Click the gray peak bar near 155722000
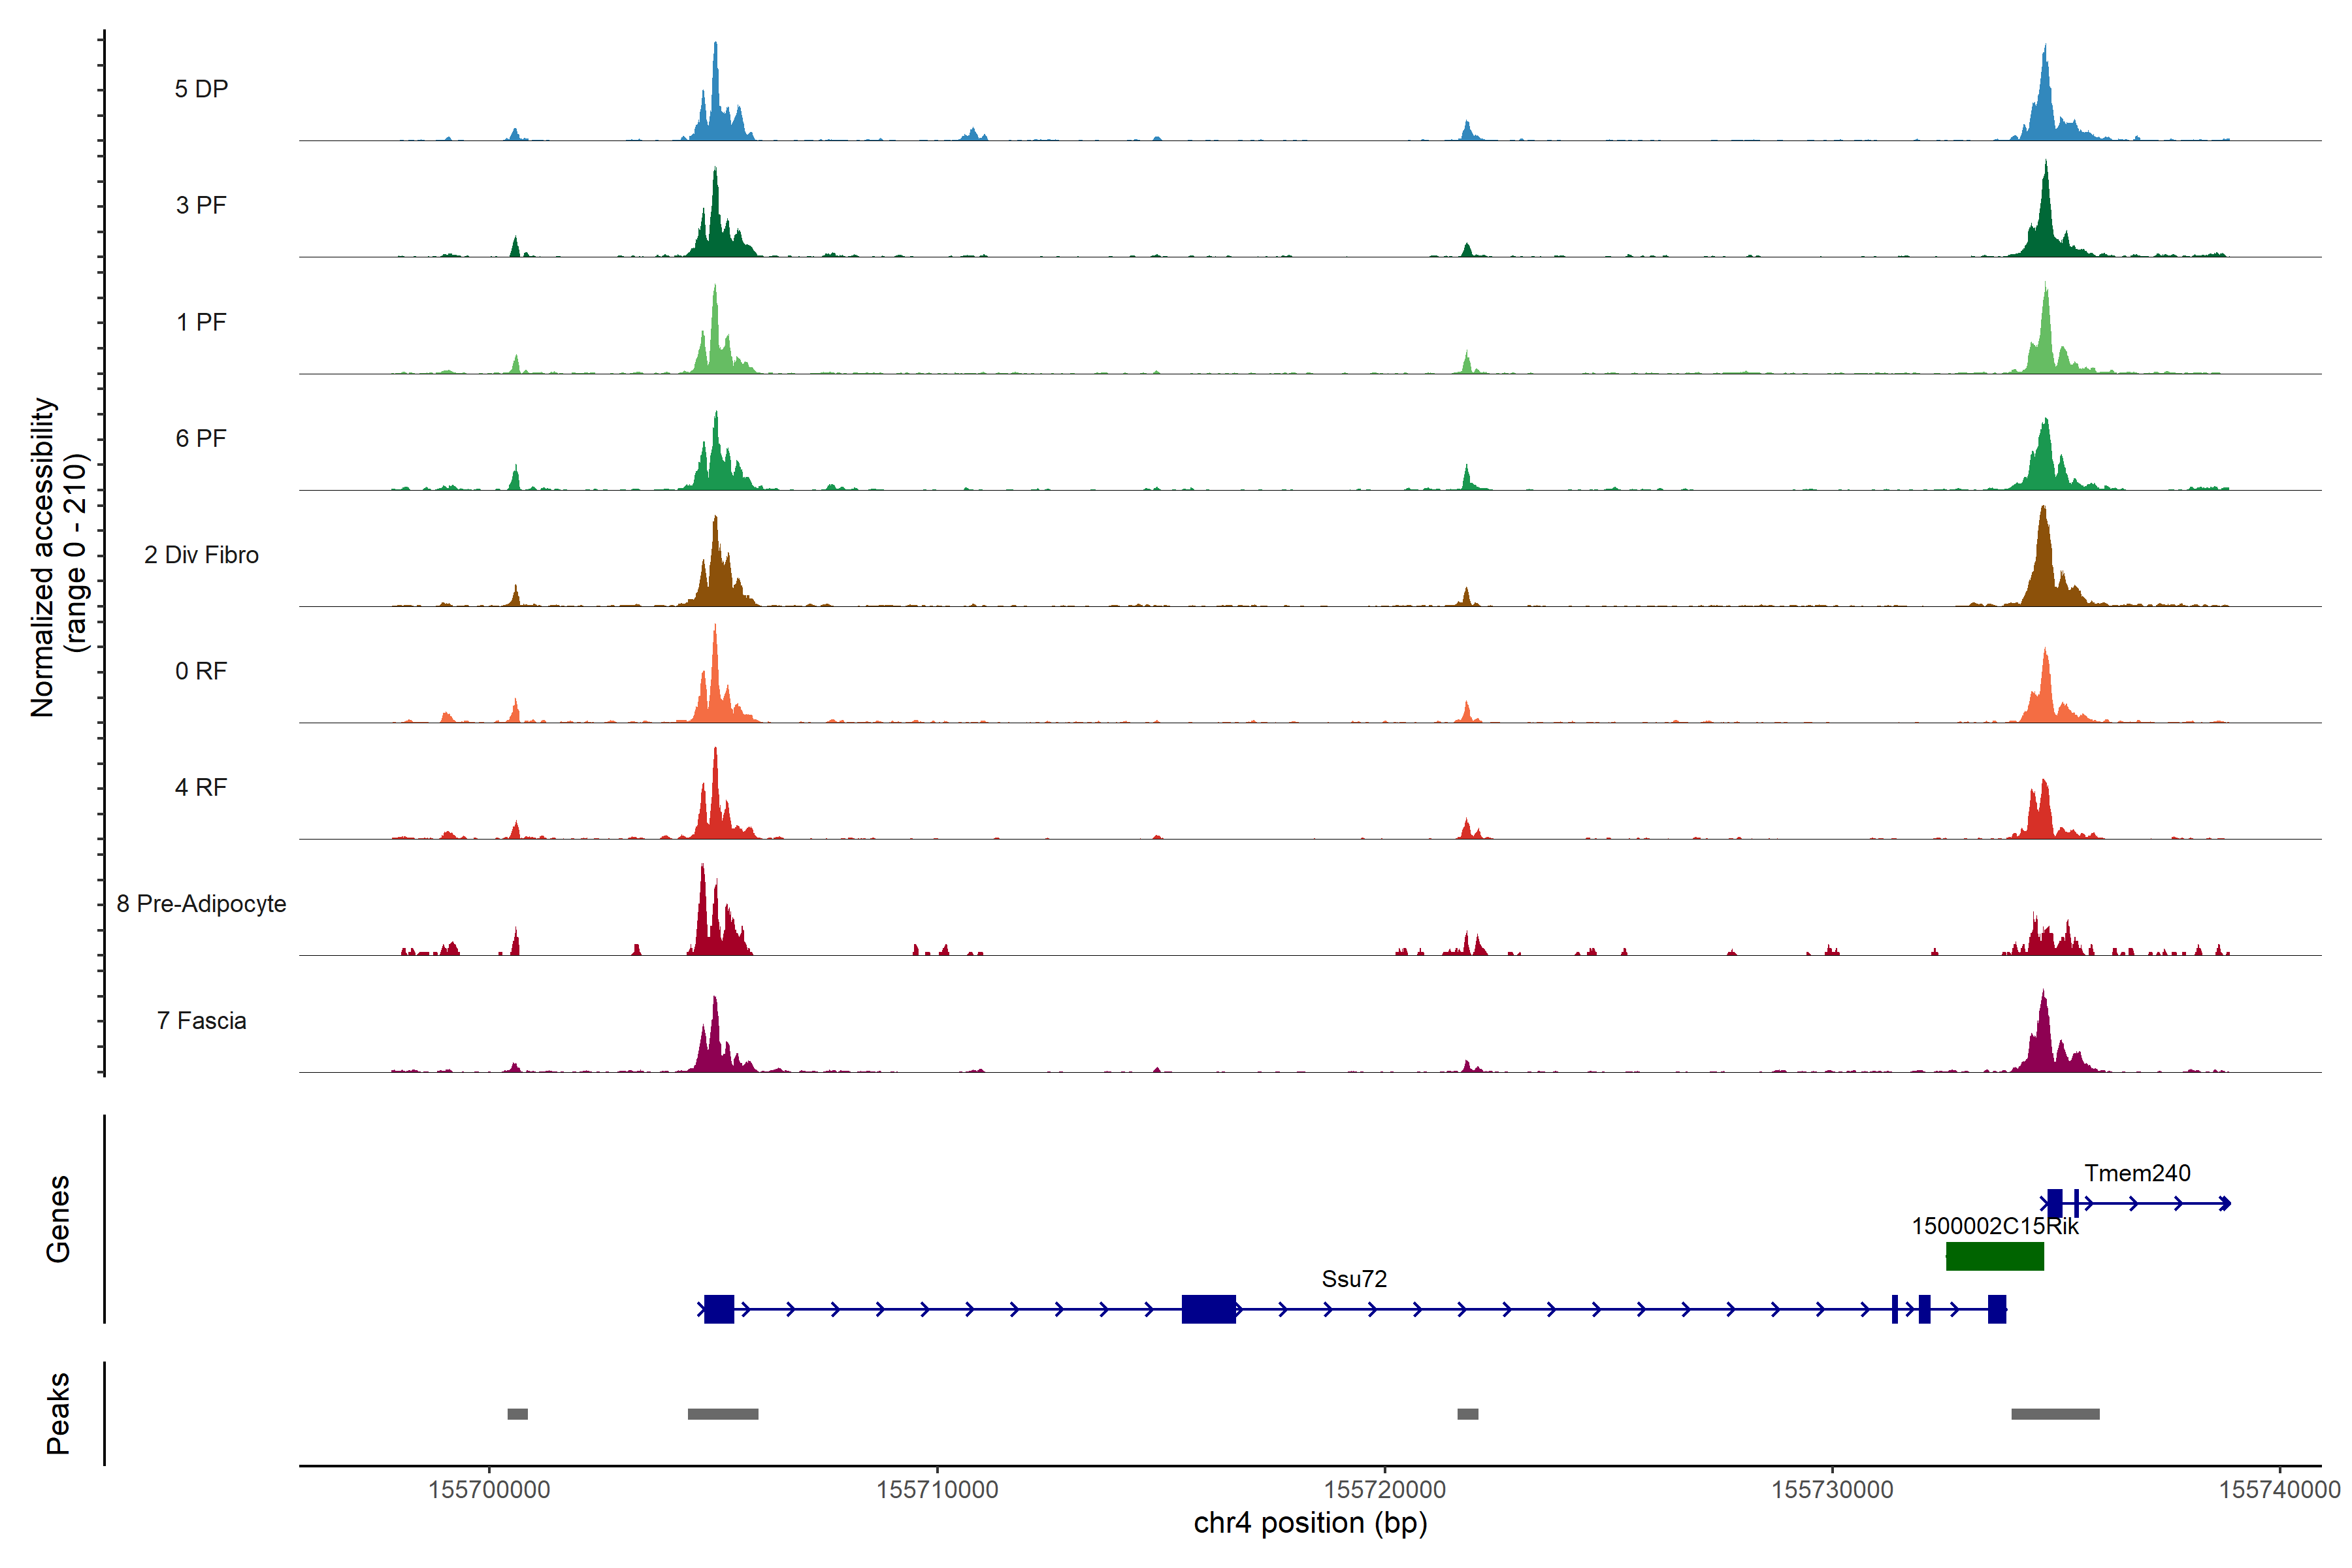The image size is (2352, 1568). 1467,1414
